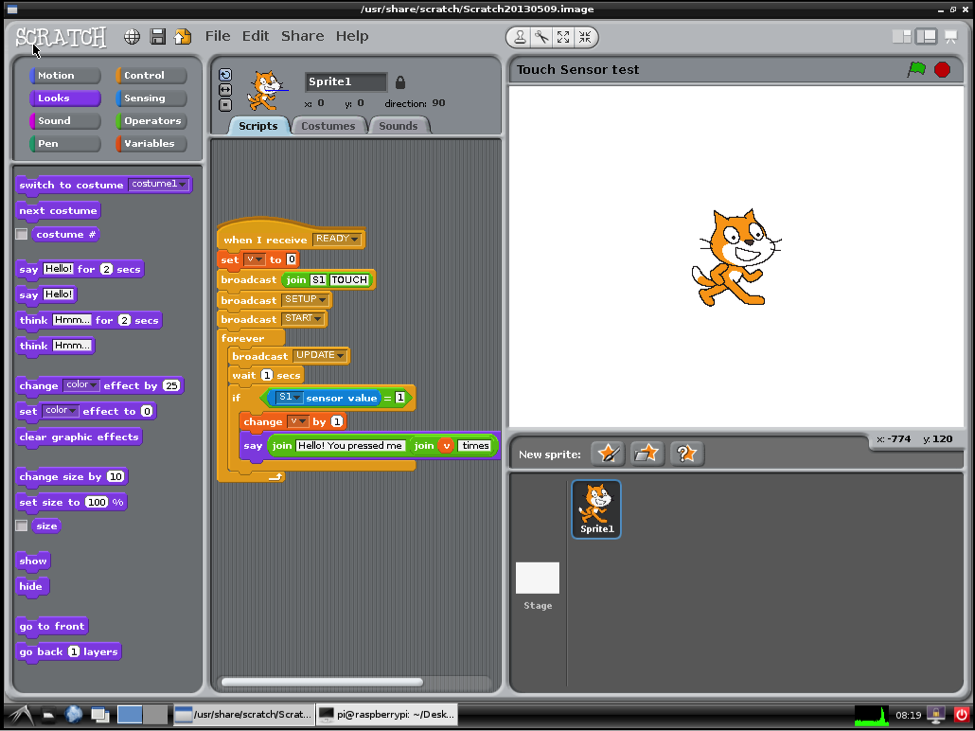
Task: Select the scissors delete tool
Action: point(542,37)
